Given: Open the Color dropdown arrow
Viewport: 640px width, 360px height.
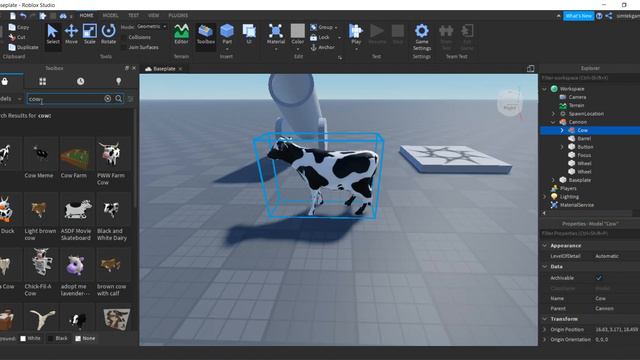Looking at the screenshot, I should pyautogui.click(x=298, y=49).
